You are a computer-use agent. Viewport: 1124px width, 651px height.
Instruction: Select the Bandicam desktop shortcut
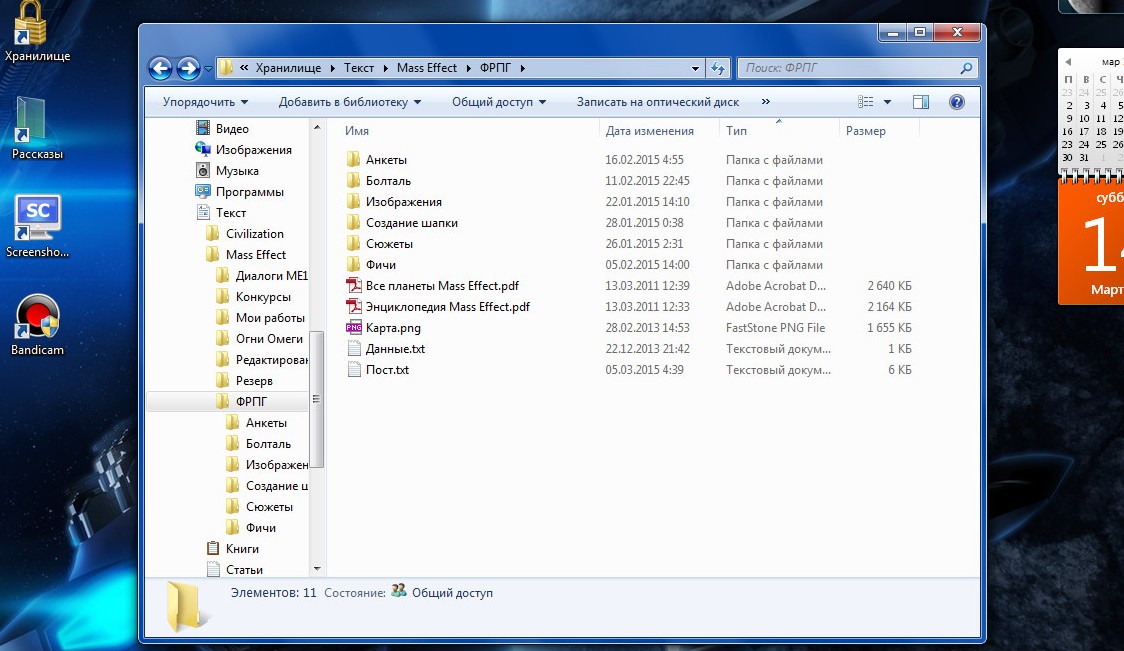click(37, 325)
